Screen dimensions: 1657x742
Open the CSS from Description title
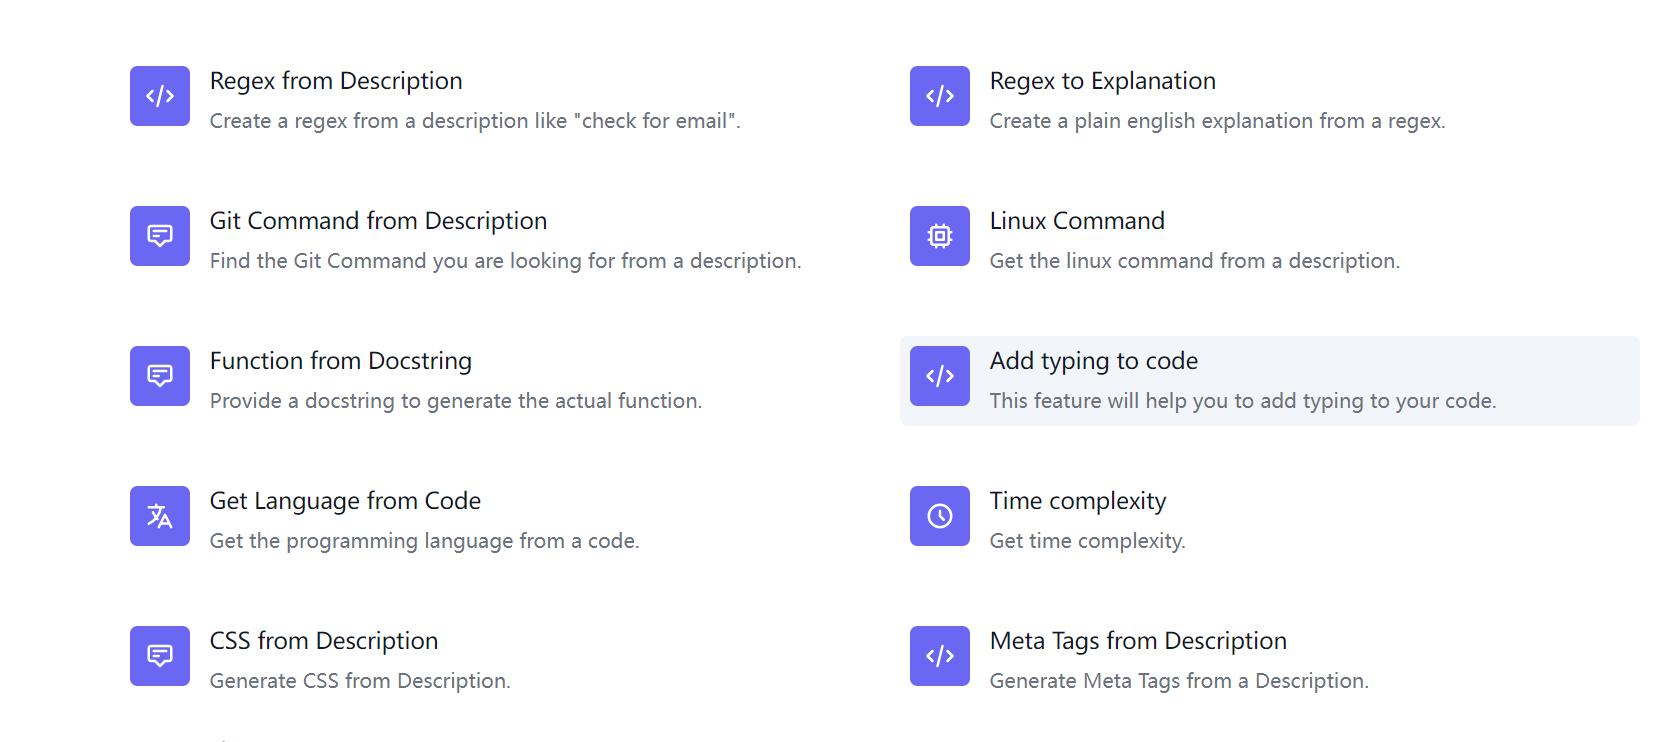[324, 641]
